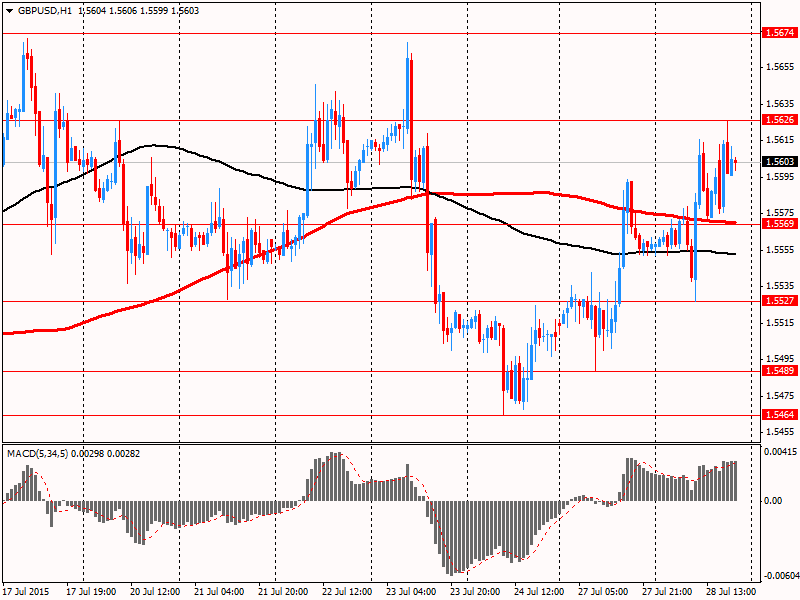
Task: Click the 23 Jul 04:00 time label
Action: pos(411,592)
